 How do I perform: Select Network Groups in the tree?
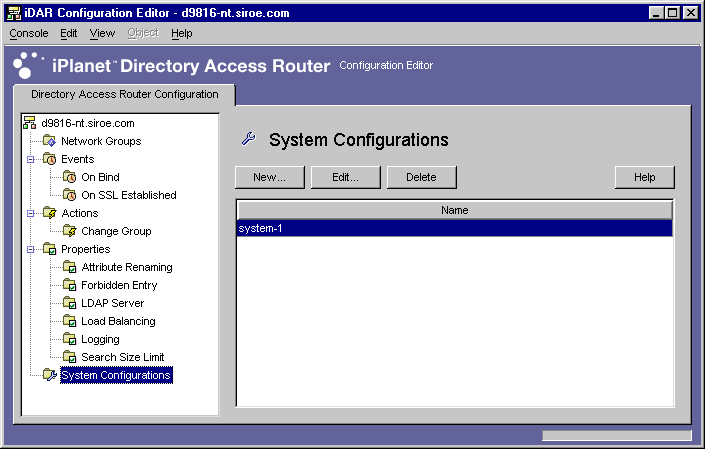pos(101,141)
